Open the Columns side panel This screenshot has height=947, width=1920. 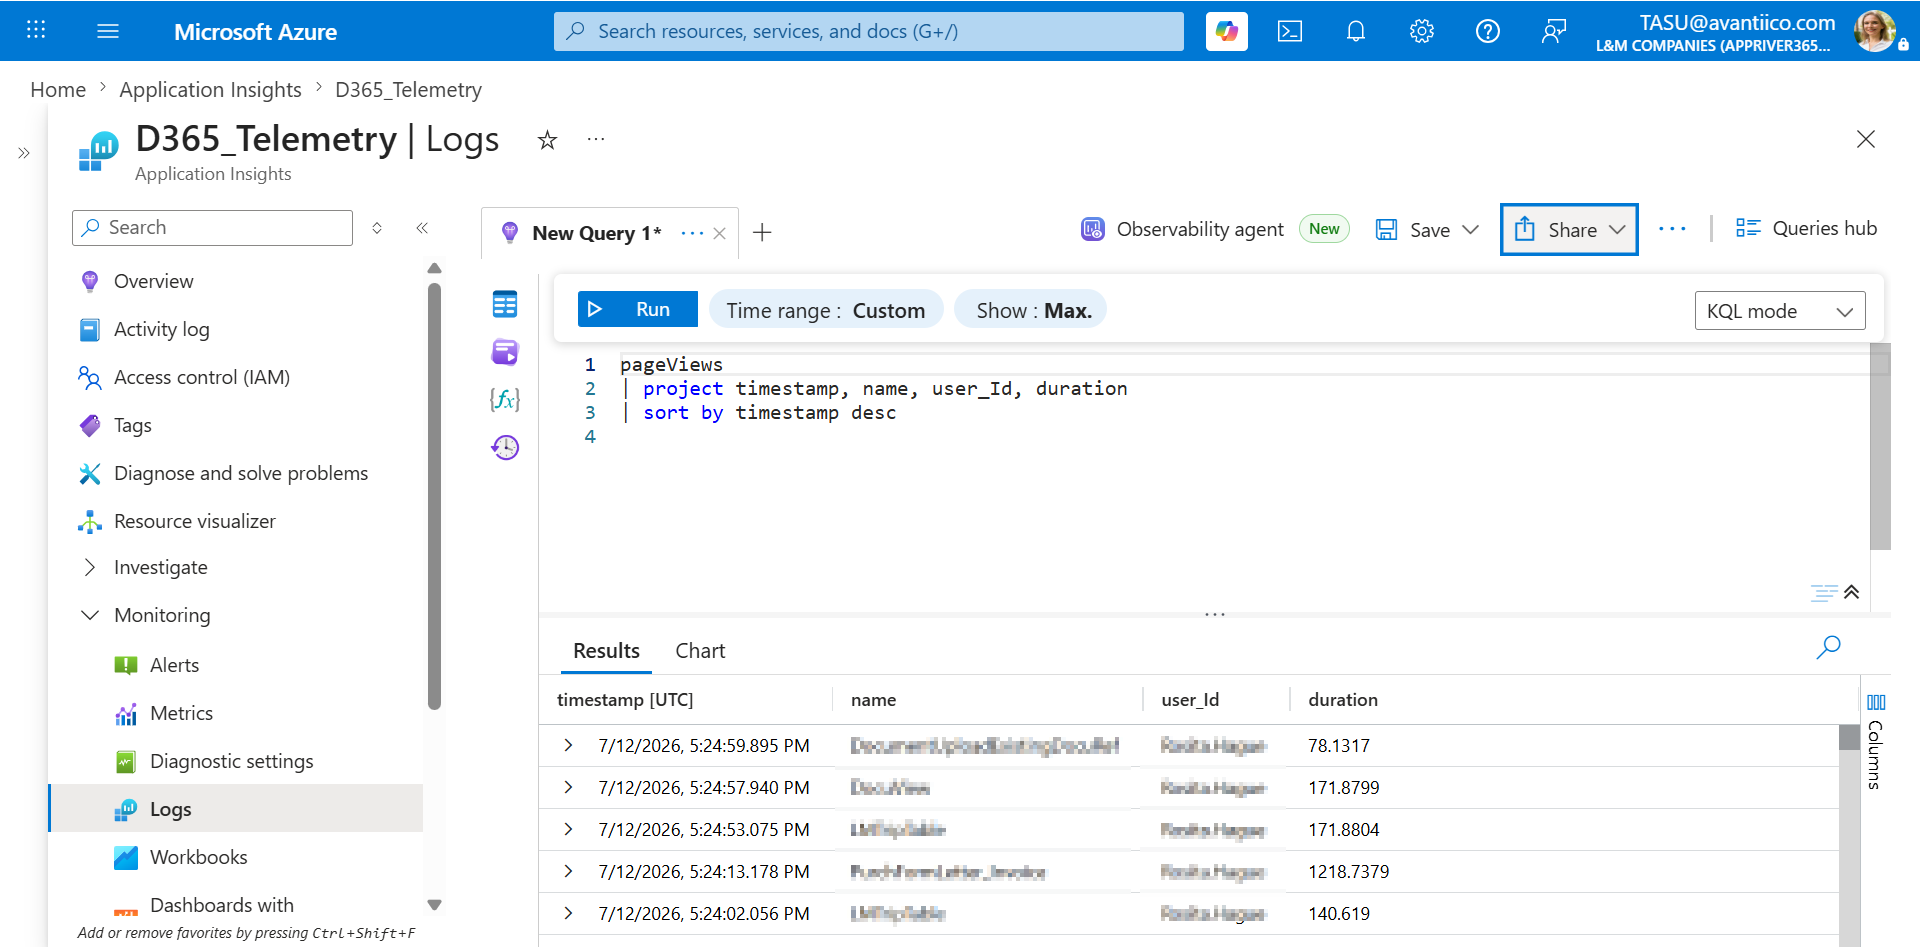click(x=1876, y=741)
